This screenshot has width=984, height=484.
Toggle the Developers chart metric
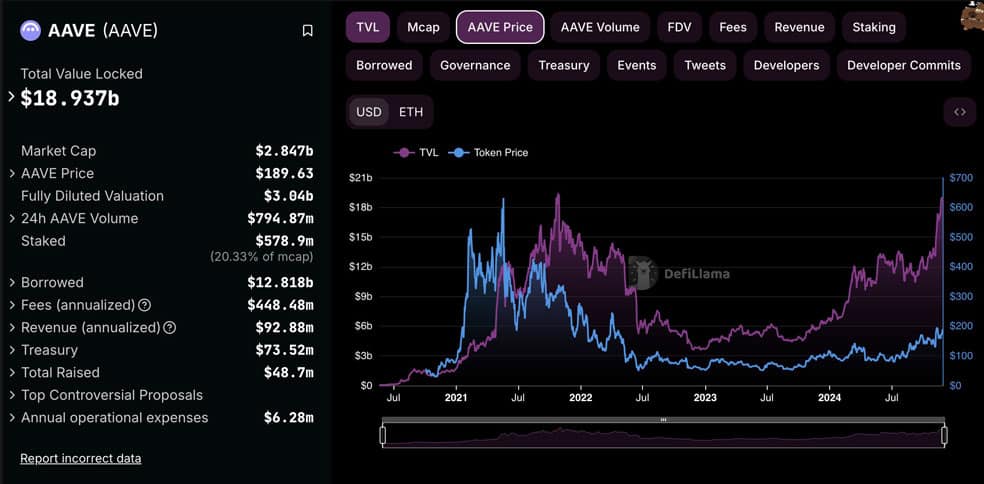(786, 65)
